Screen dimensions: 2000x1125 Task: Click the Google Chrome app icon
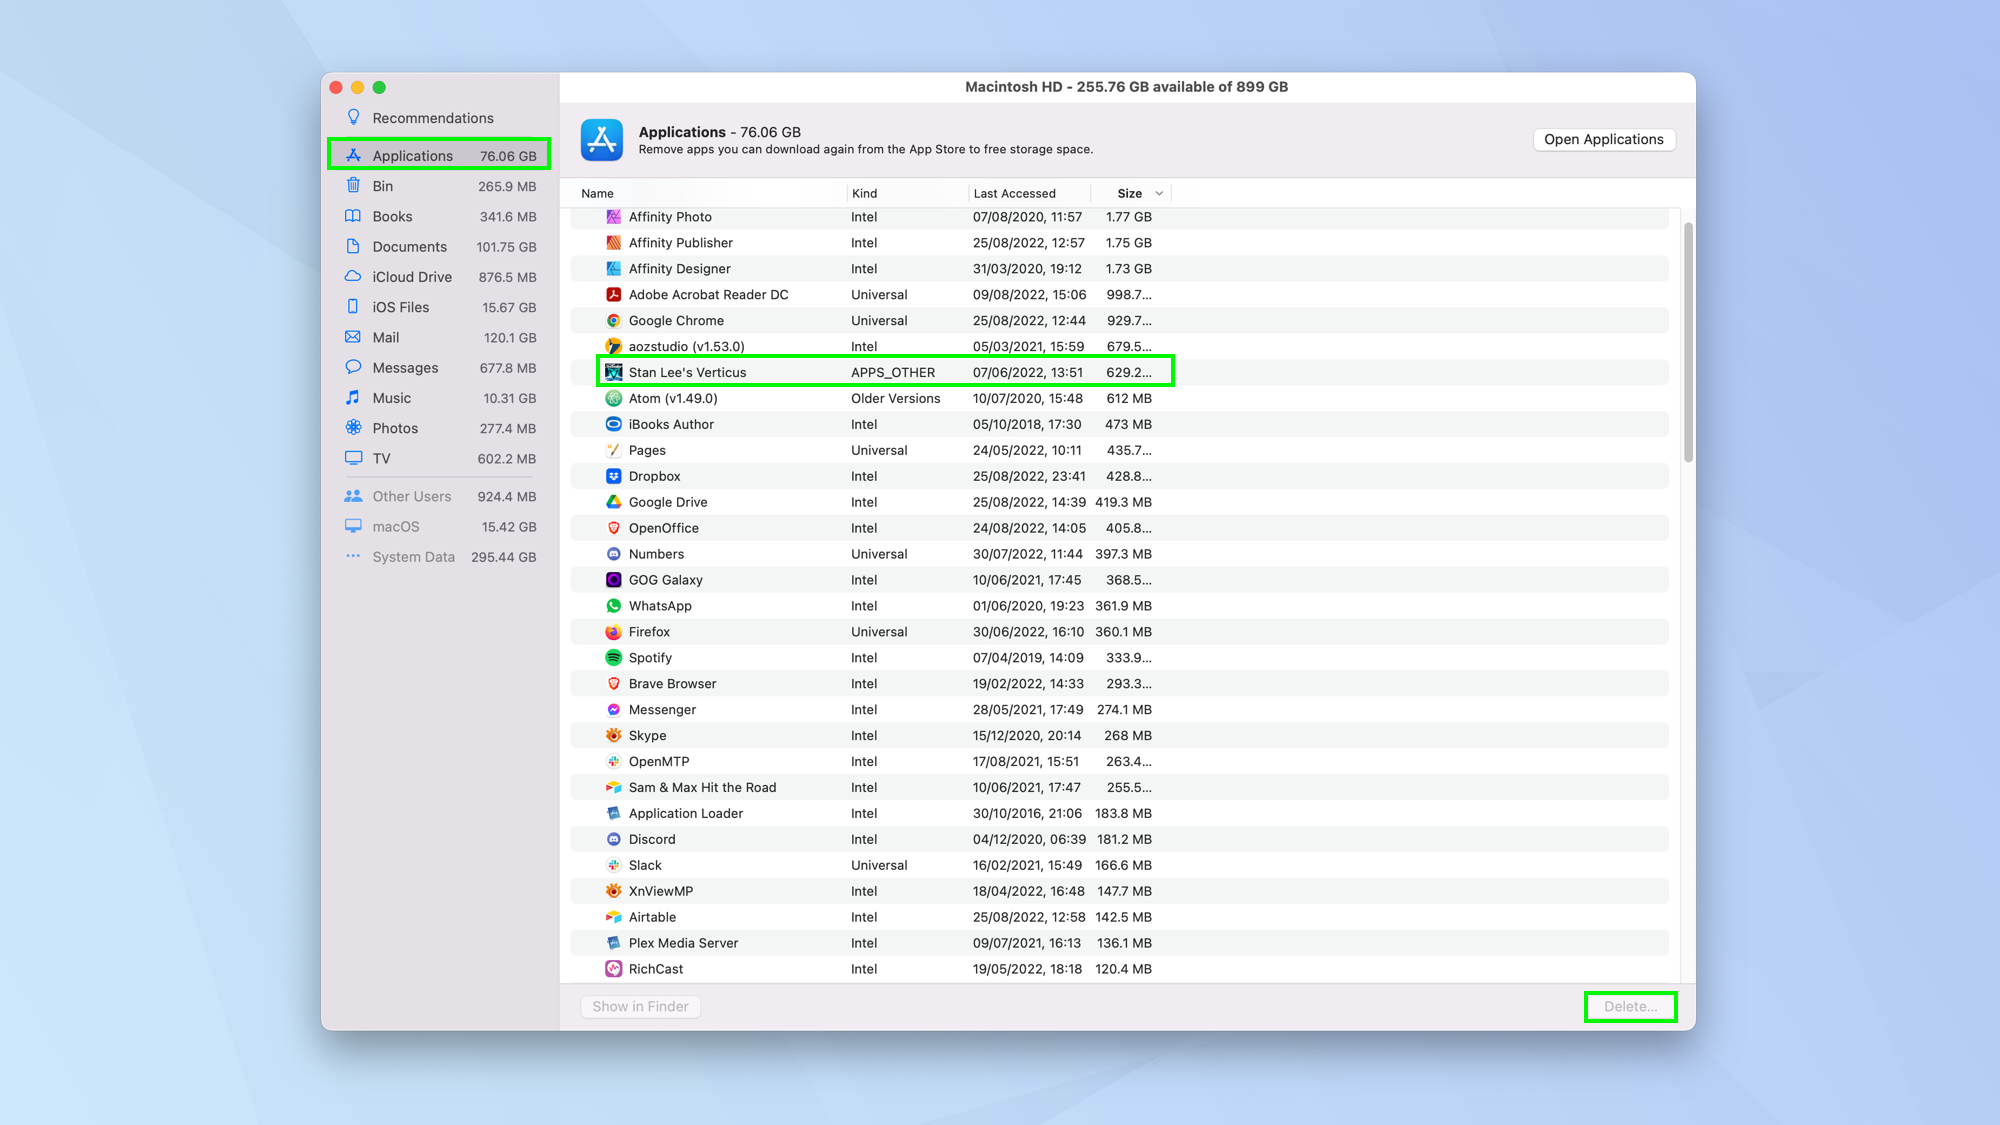pos(614,320)
